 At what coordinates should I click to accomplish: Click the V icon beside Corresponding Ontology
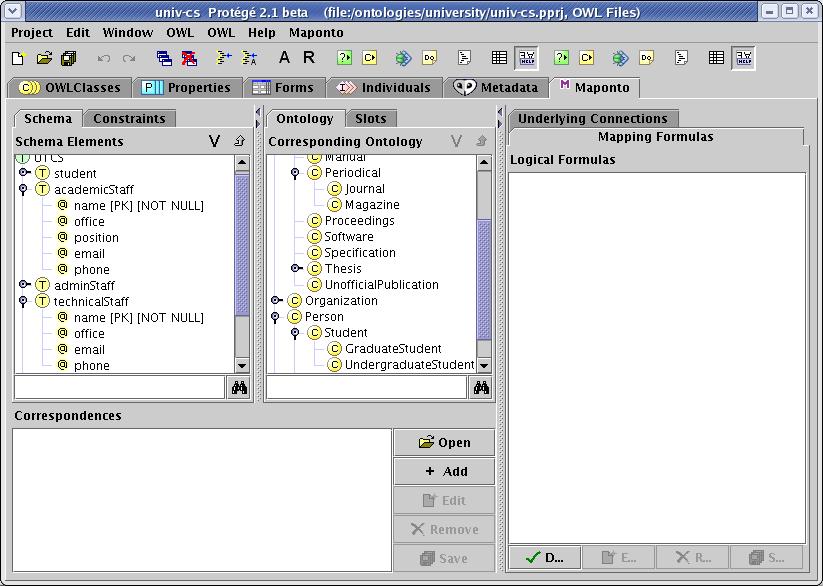point(456,141)
